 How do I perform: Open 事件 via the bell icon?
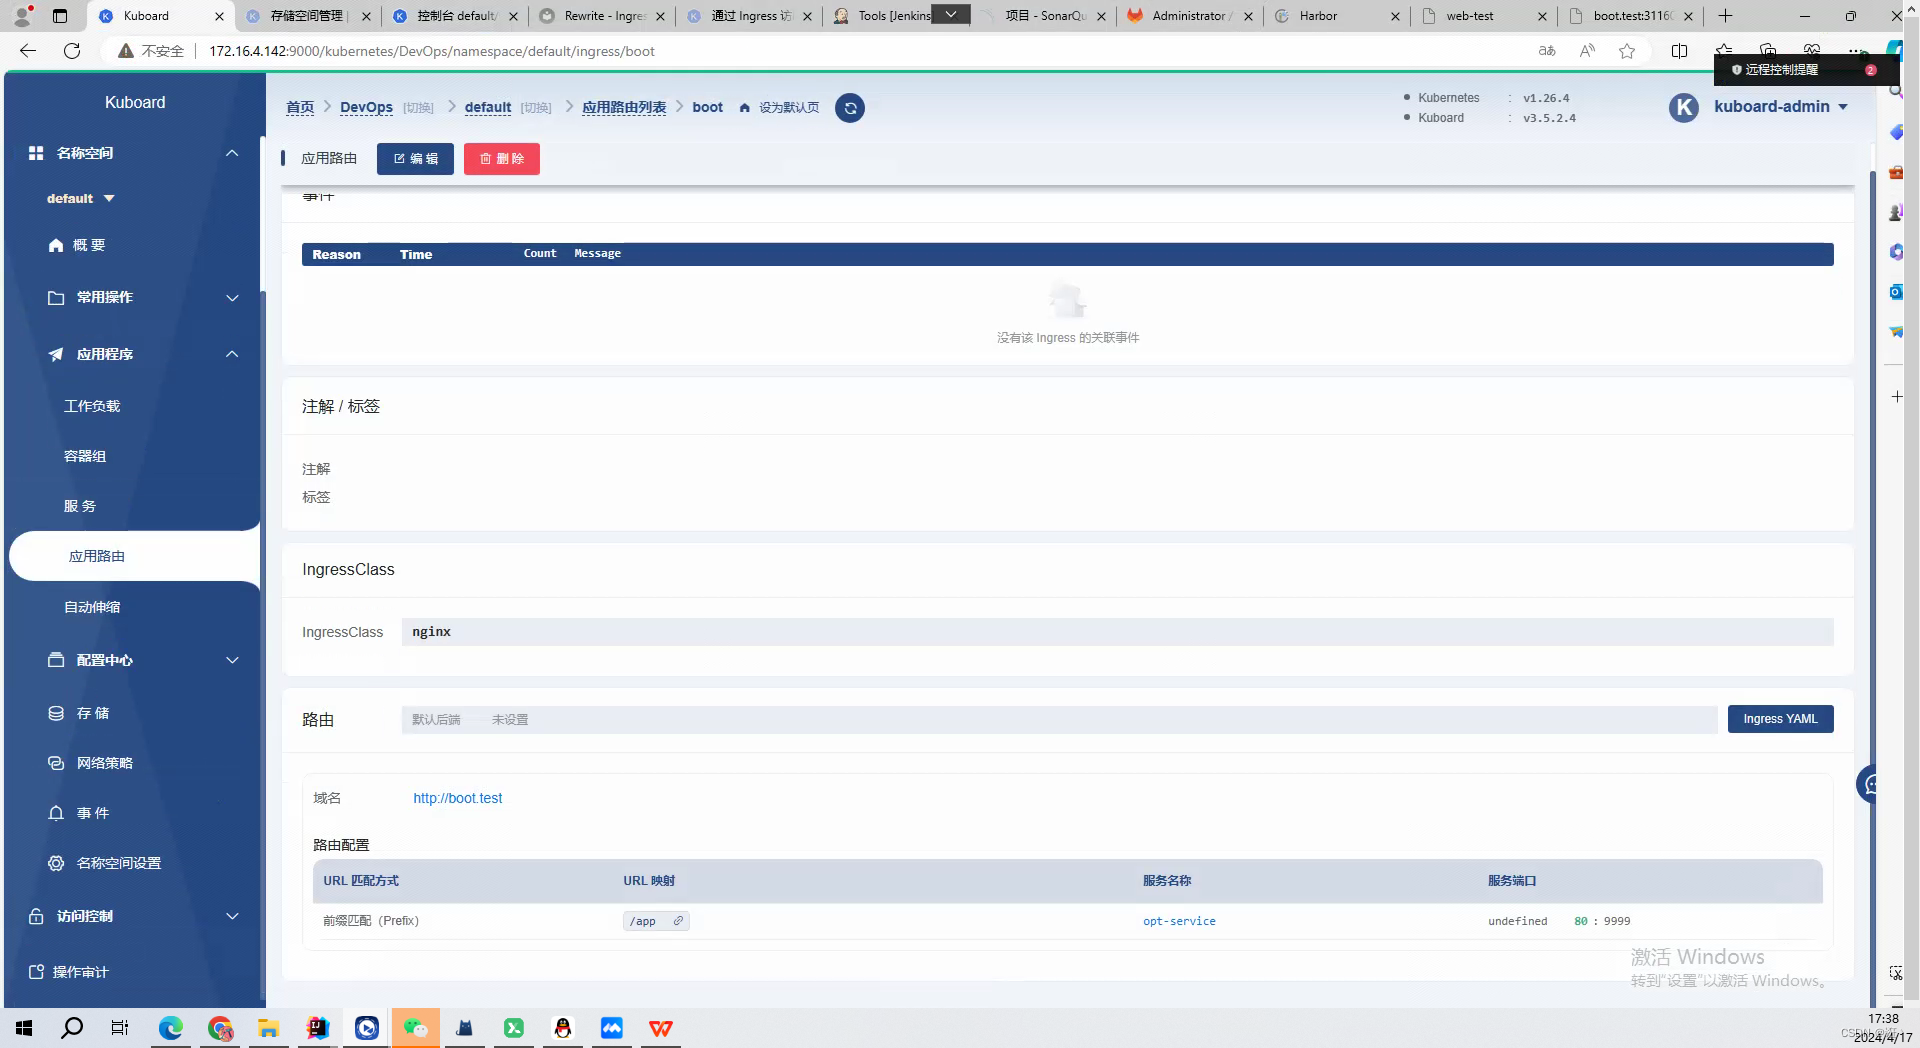pos(56,812)
